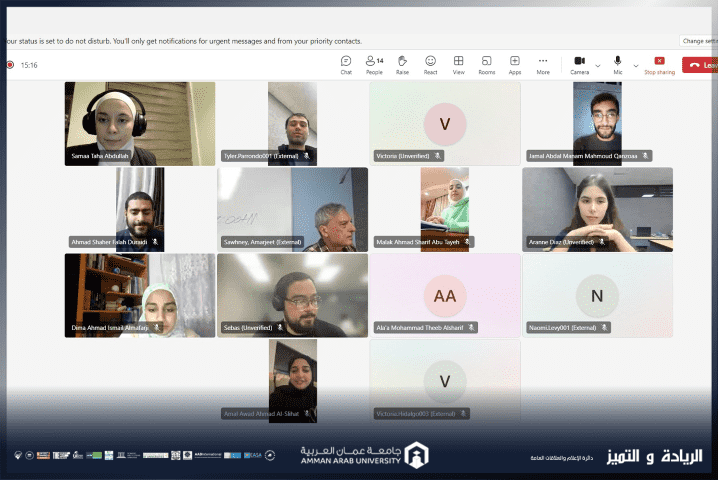Click the recording indicator beside timer
718x480 pixels.
tap(10, 65)
